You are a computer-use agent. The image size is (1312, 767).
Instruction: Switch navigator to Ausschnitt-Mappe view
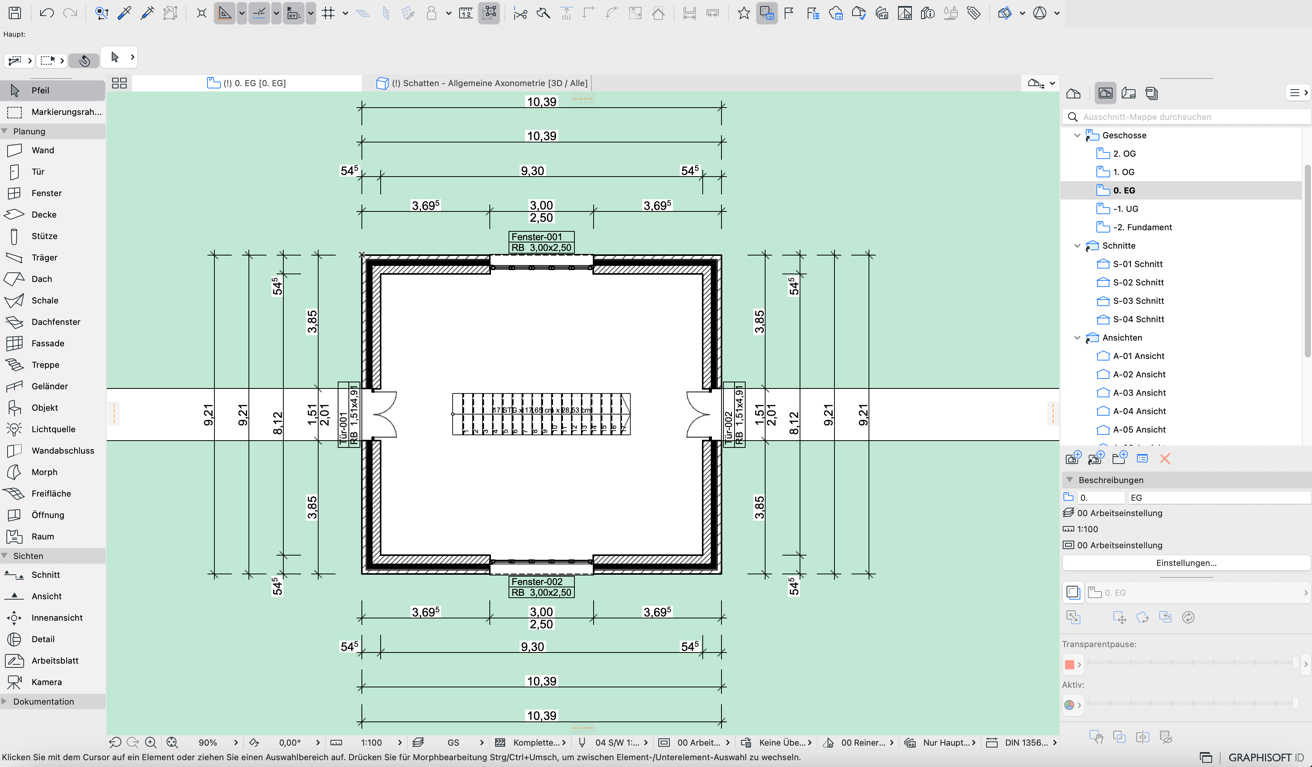click(x=1105, y=93)
